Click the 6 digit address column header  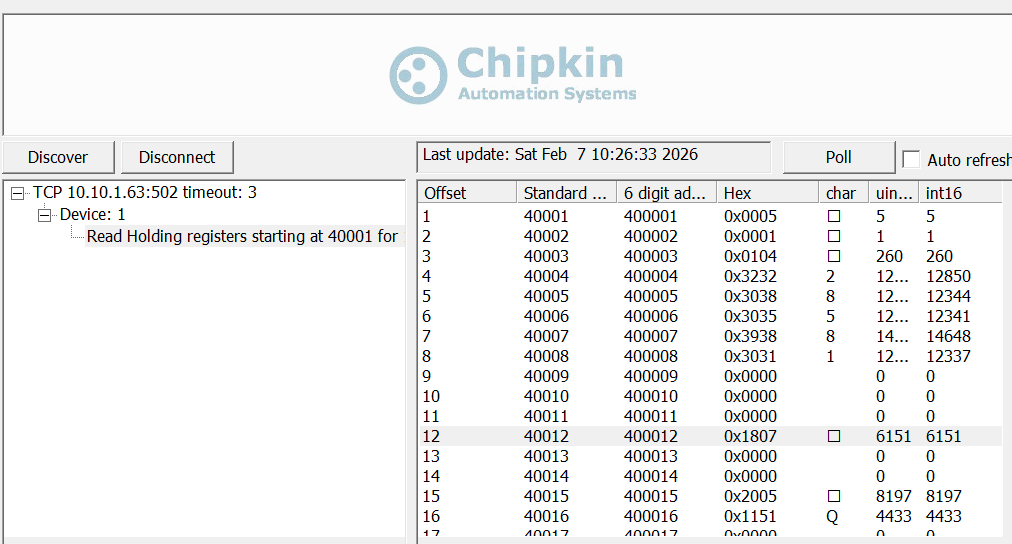(x=667, y=193)
